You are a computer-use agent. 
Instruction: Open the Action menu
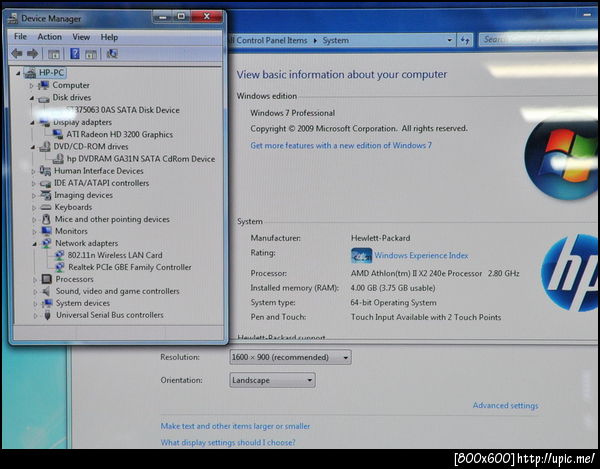[49, 37]
